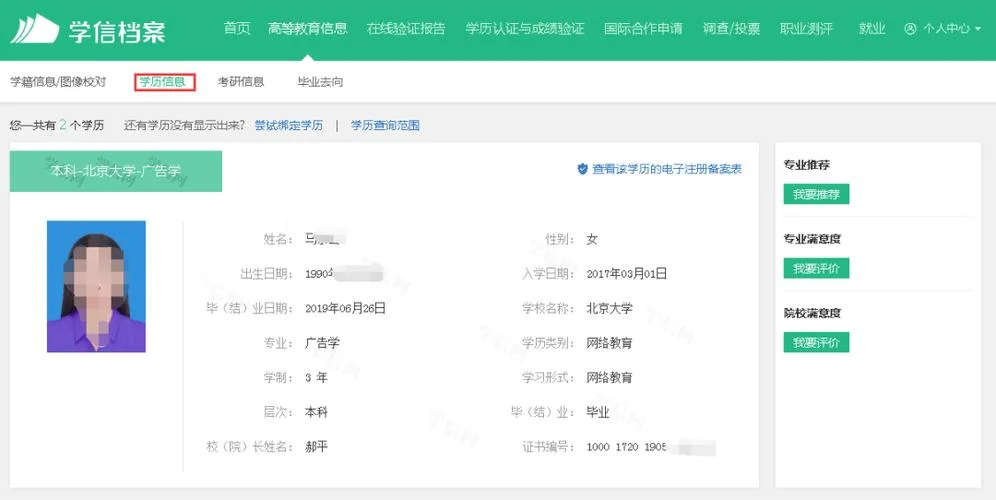This screenshot has width=996, height=500.
Task: Expand the 个人中心 dropdown arrow
Action: click(978, 29)
